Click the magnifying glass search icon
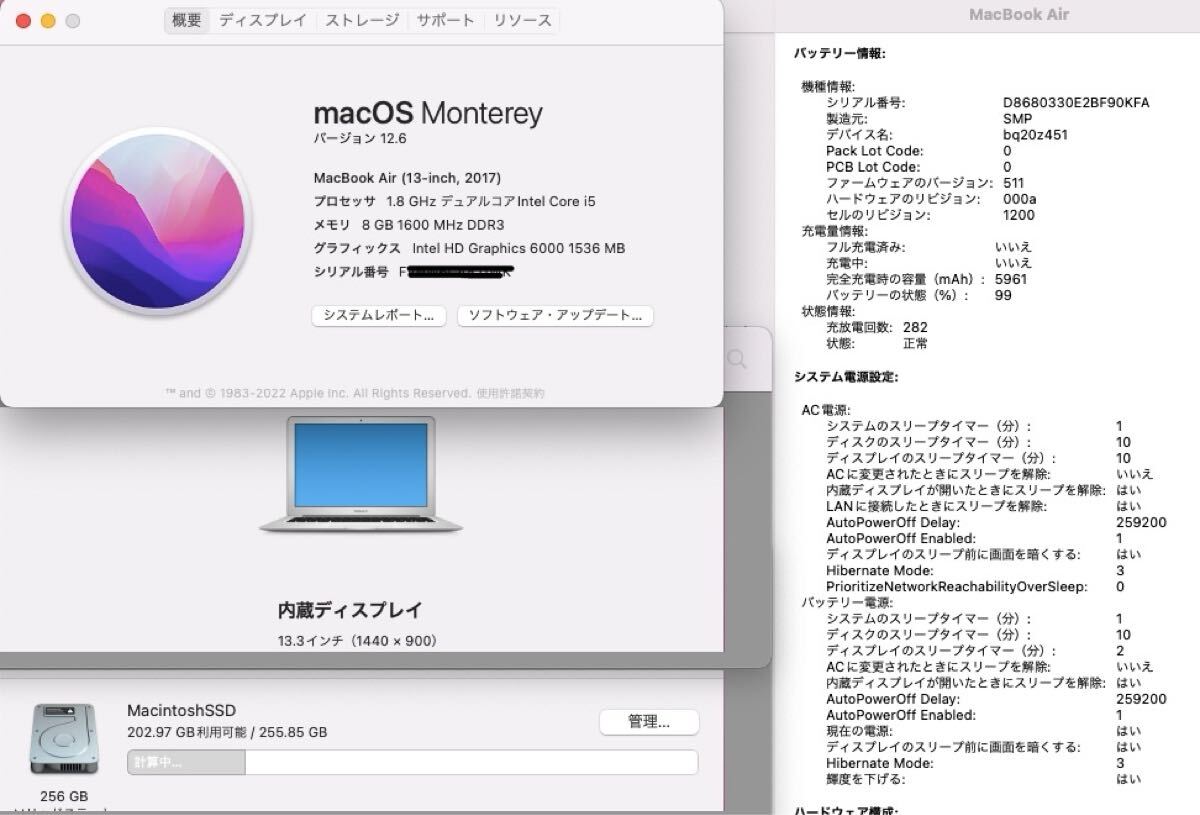This screenshot has height=815, width=1200. 737,359
